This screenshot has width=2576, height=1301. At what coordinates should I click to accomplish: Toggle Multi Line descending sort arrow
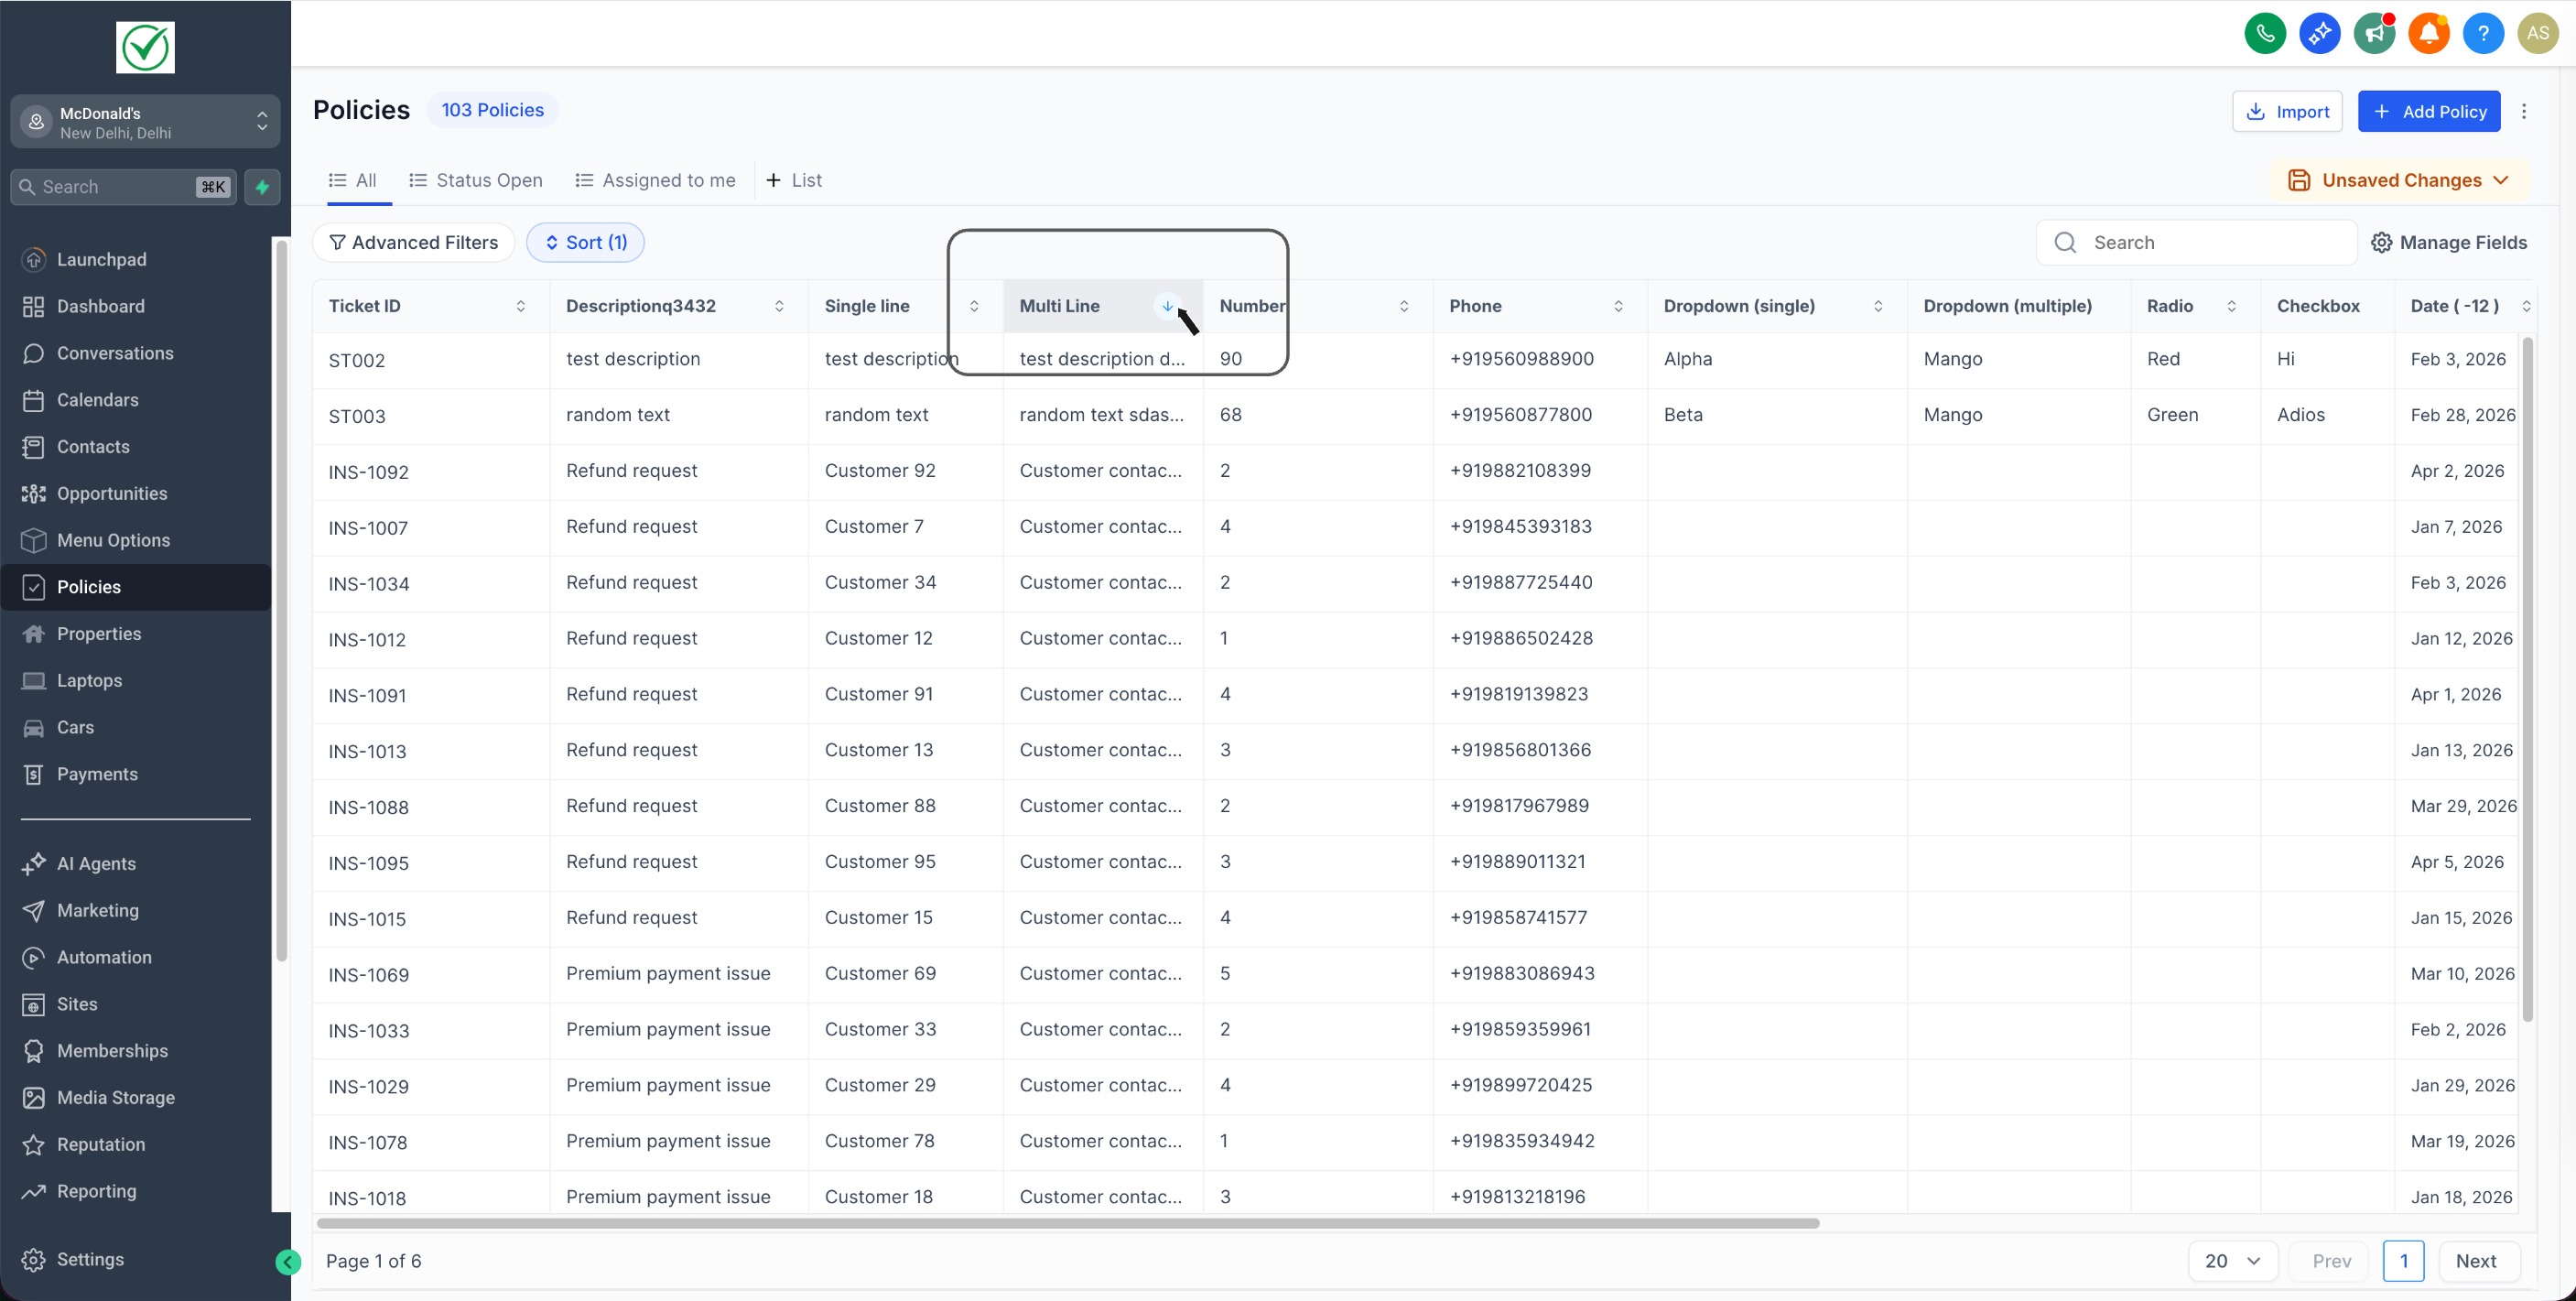tap(1167, 306)
